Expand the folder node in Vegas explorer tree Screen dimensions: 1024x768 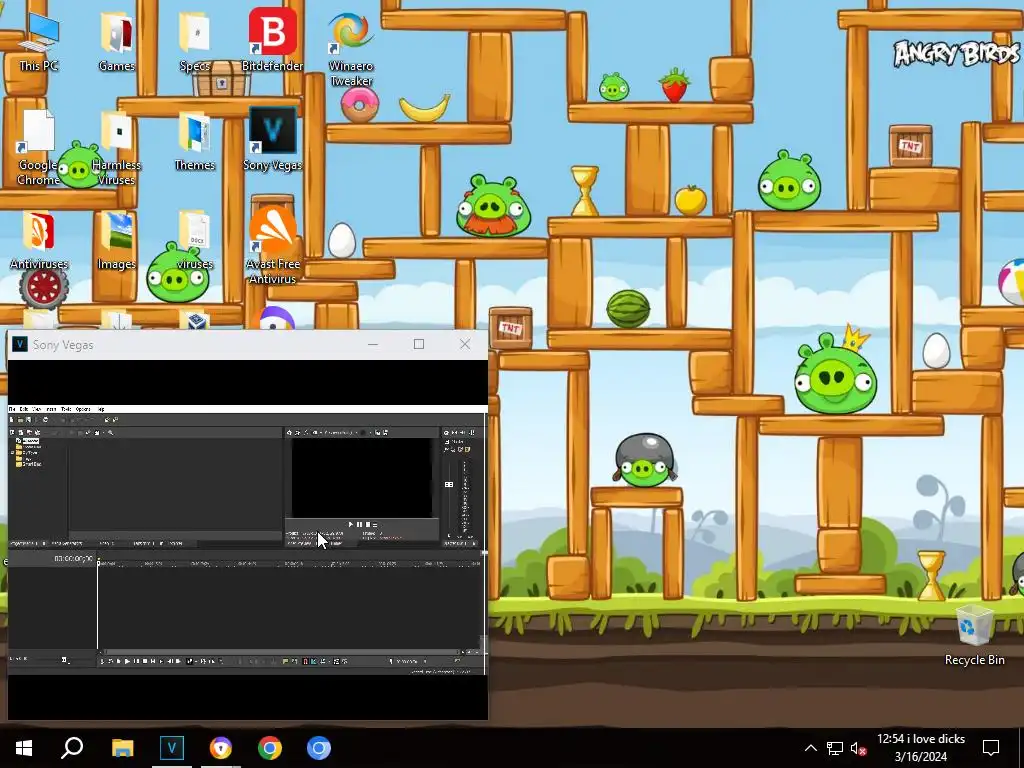pyautogui.click(x=12, y=453)
